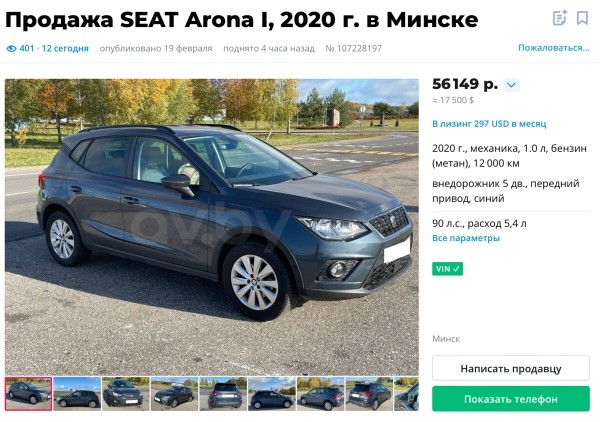Open 'Все параметры' link
Viewport: 600px width, 422px height.
click(x=466, y=238)
